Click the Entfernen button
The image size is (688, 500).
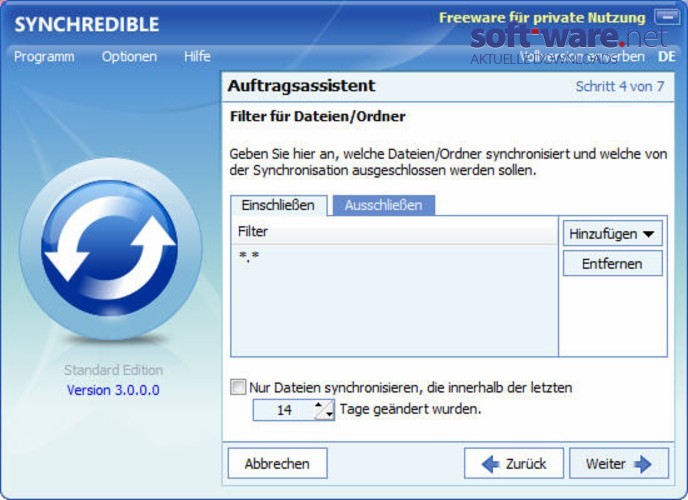point(613,264)
